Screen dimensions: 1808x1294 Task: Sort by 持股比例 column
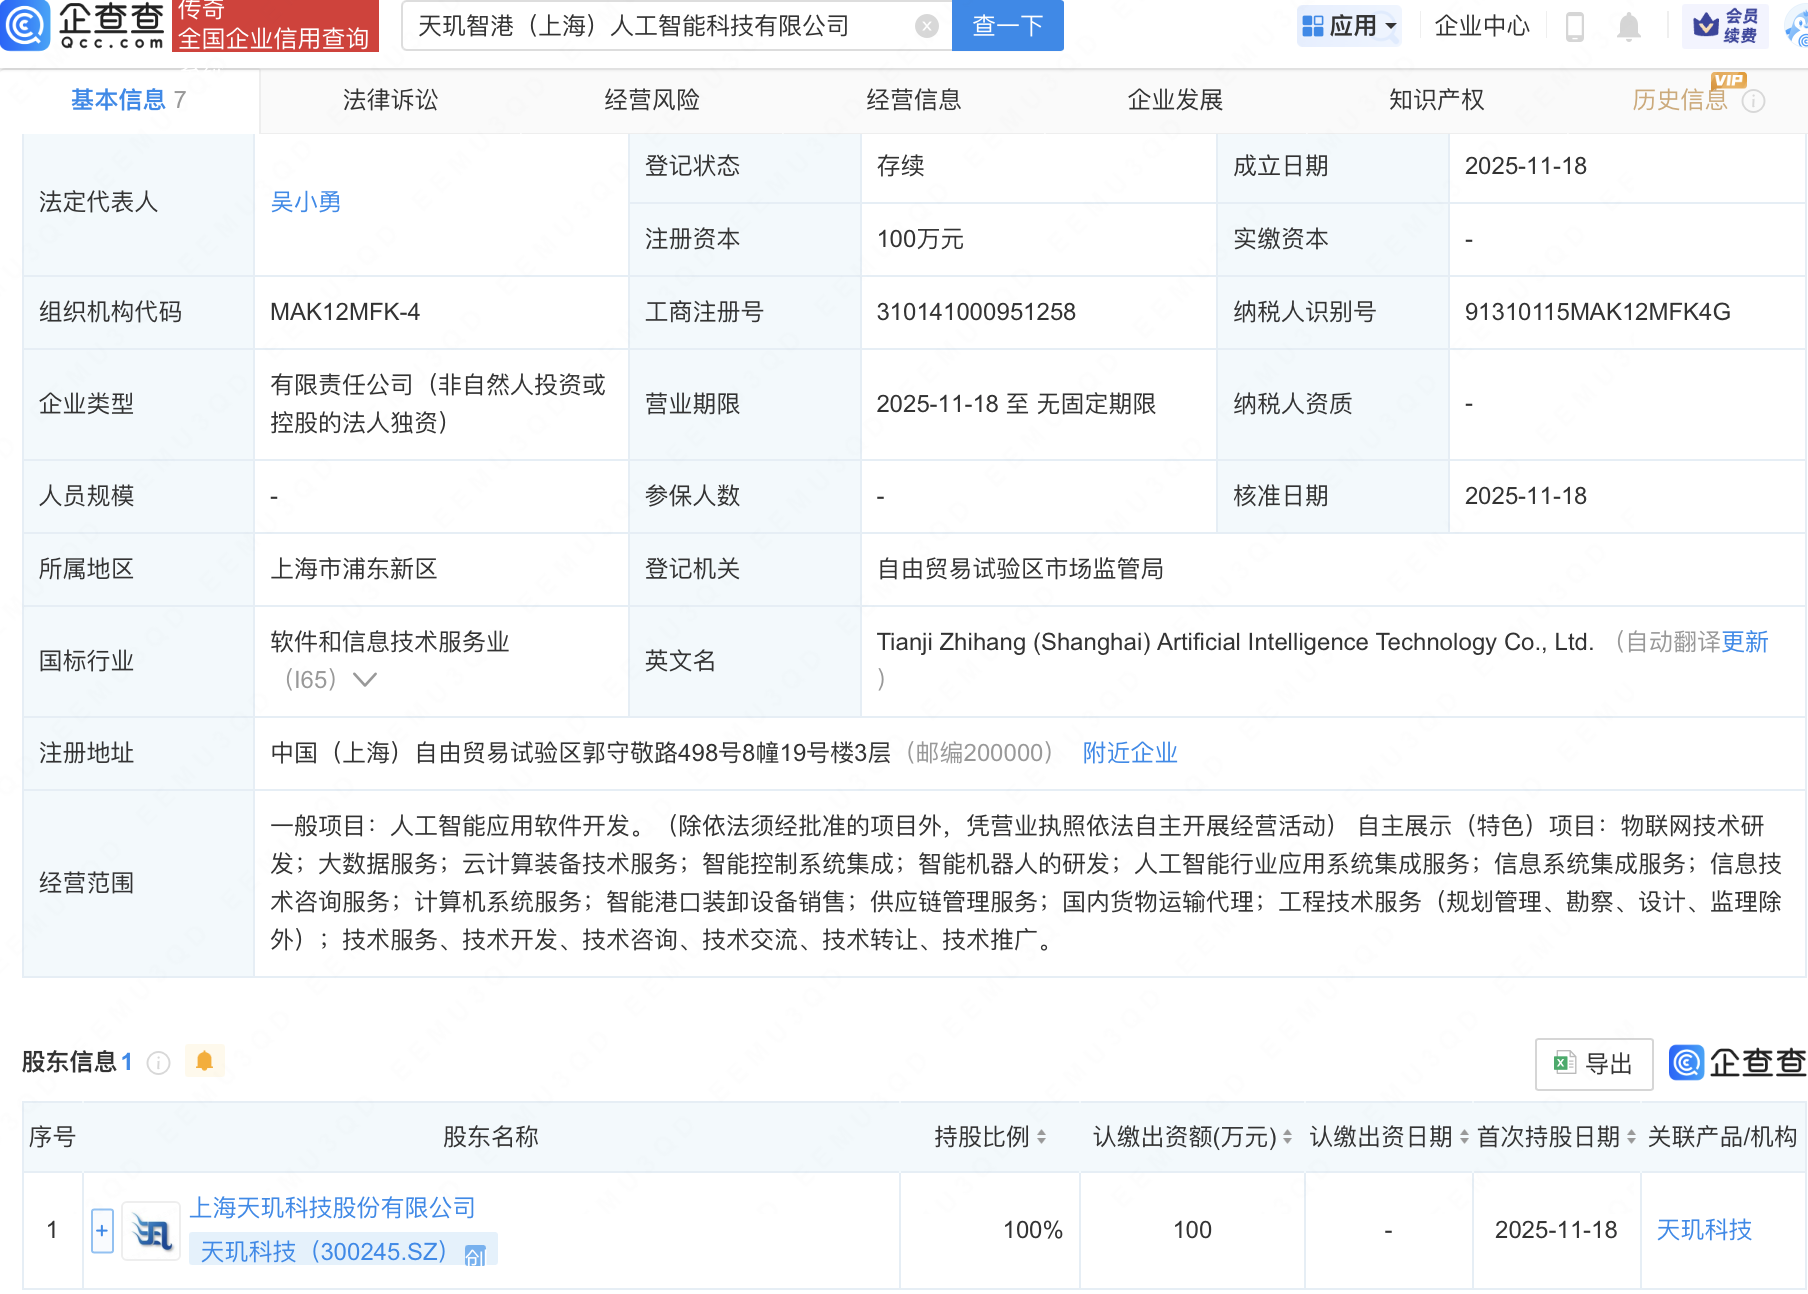[1041, 1137]
